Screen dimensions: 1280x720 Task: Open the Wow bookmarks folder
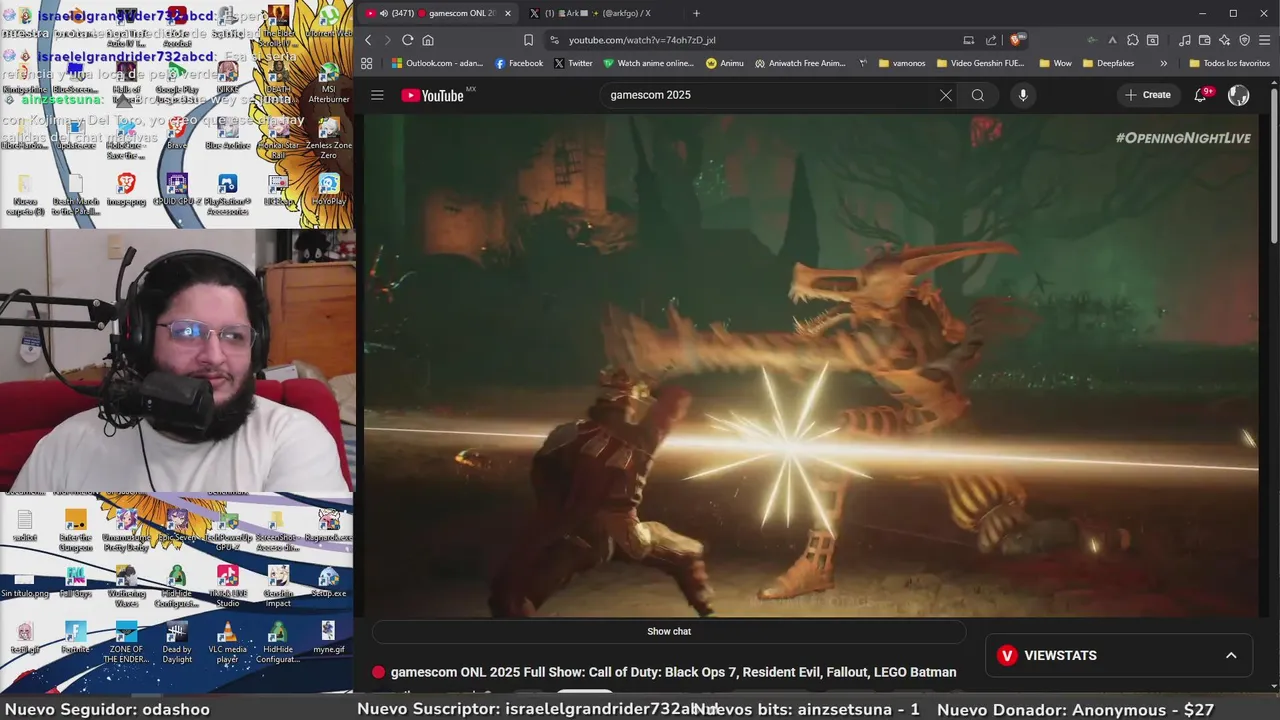pyautogui.click(x=1056, y=63)
